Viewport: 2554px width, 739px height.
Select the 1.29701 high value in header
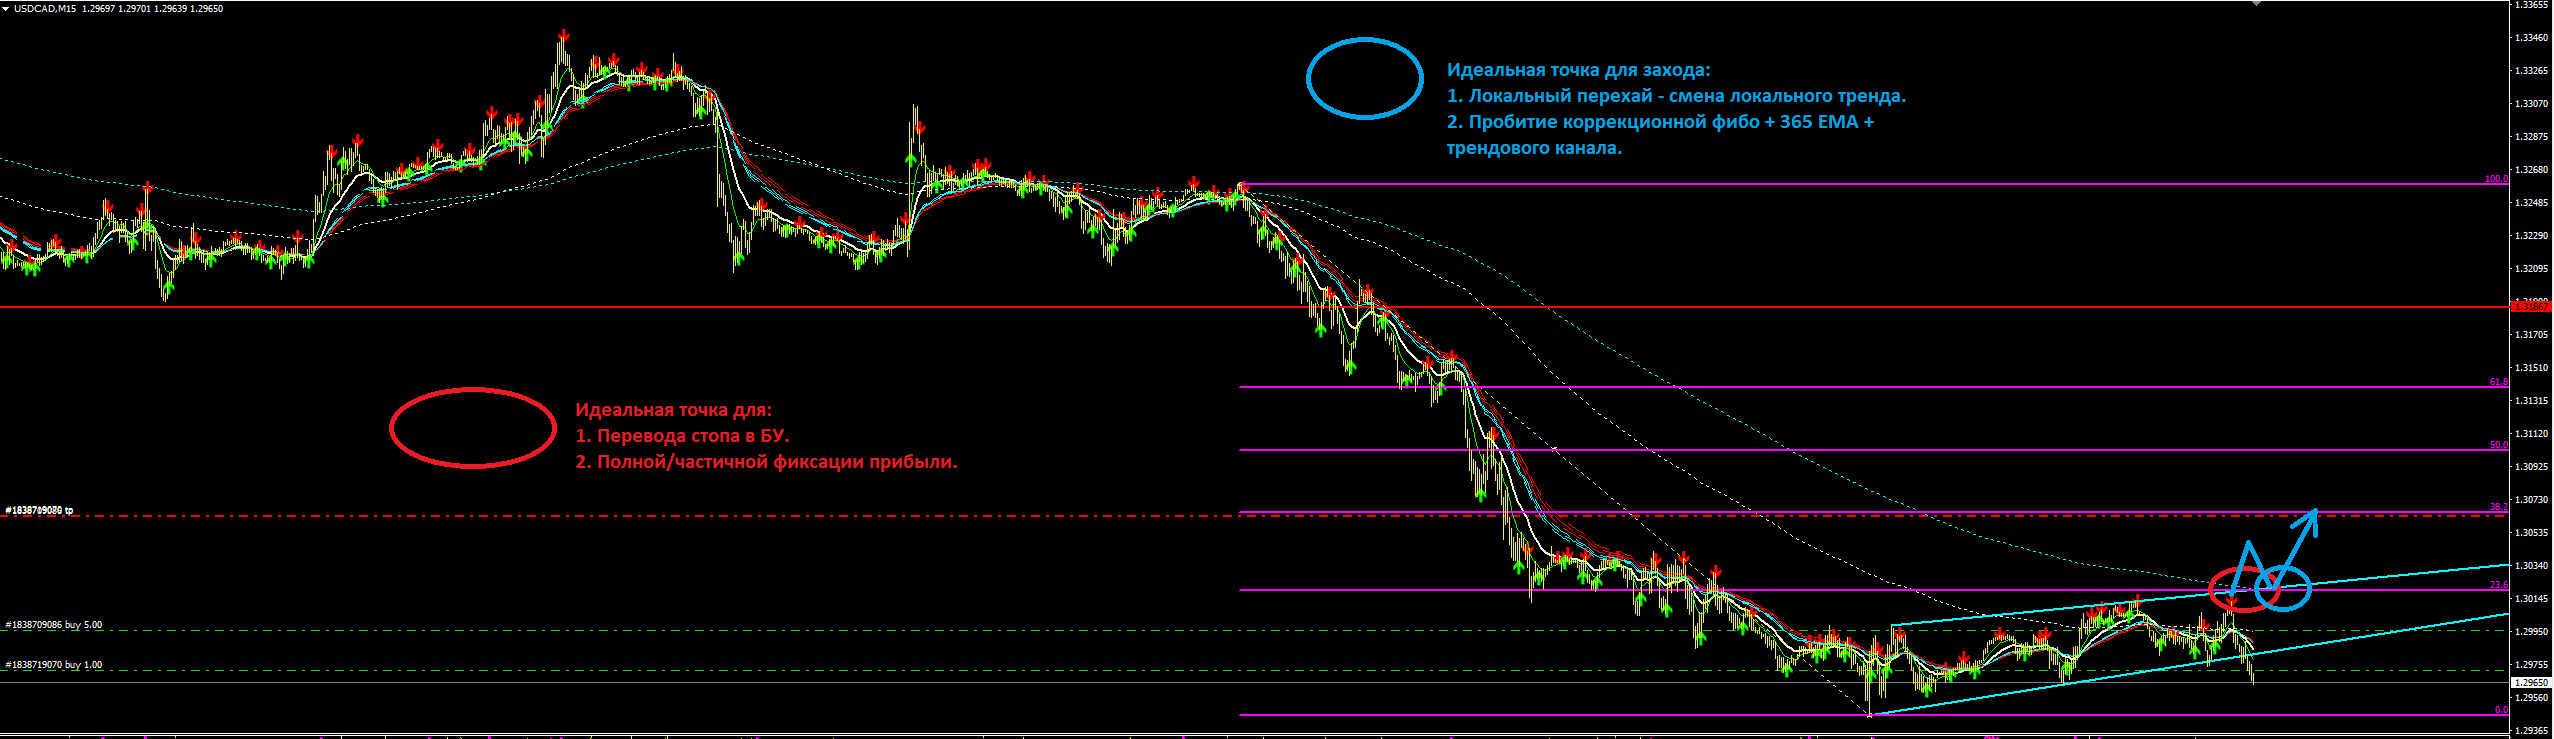pos(134,8)
